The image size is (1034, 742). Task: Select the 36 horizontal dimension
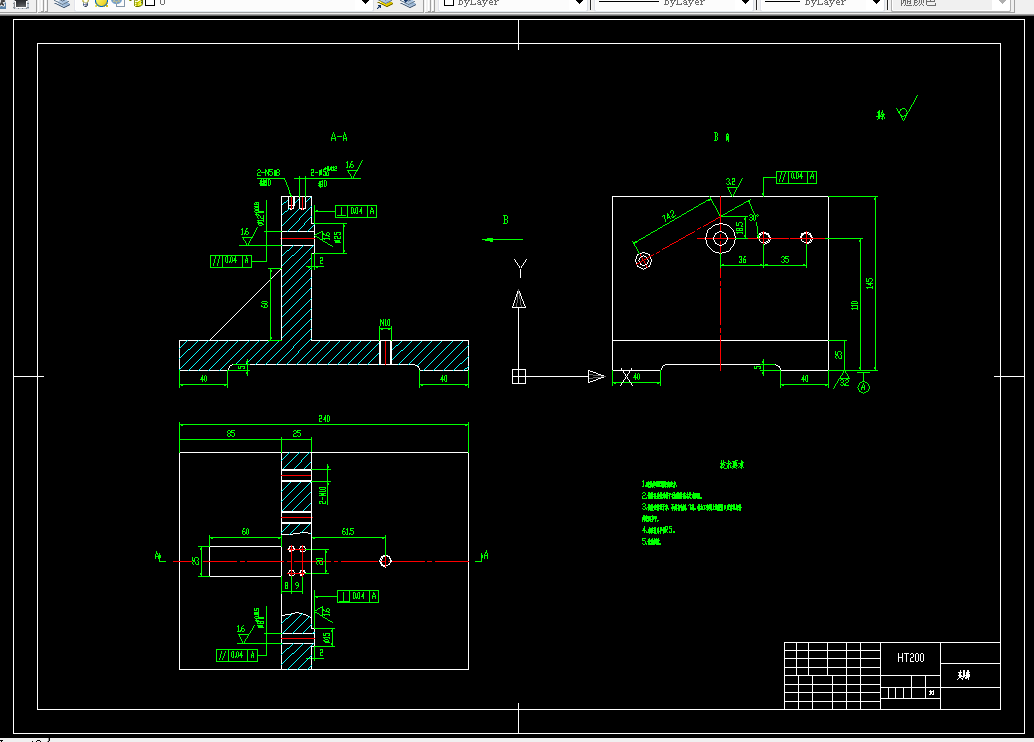point(743,260)
